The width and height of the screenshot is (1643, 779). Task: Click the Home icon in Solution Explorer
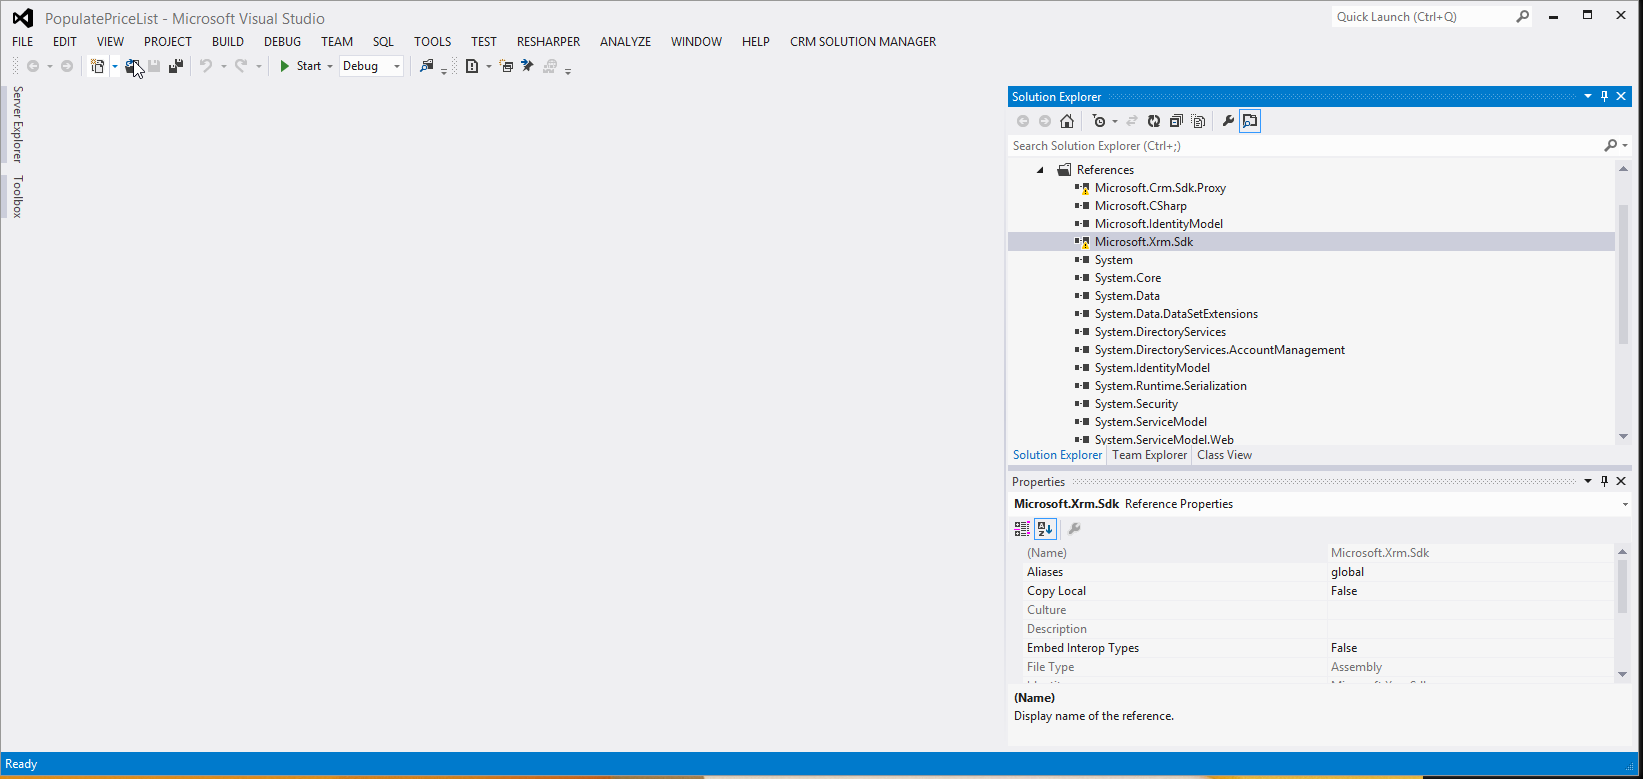[x=1067, y=121]
